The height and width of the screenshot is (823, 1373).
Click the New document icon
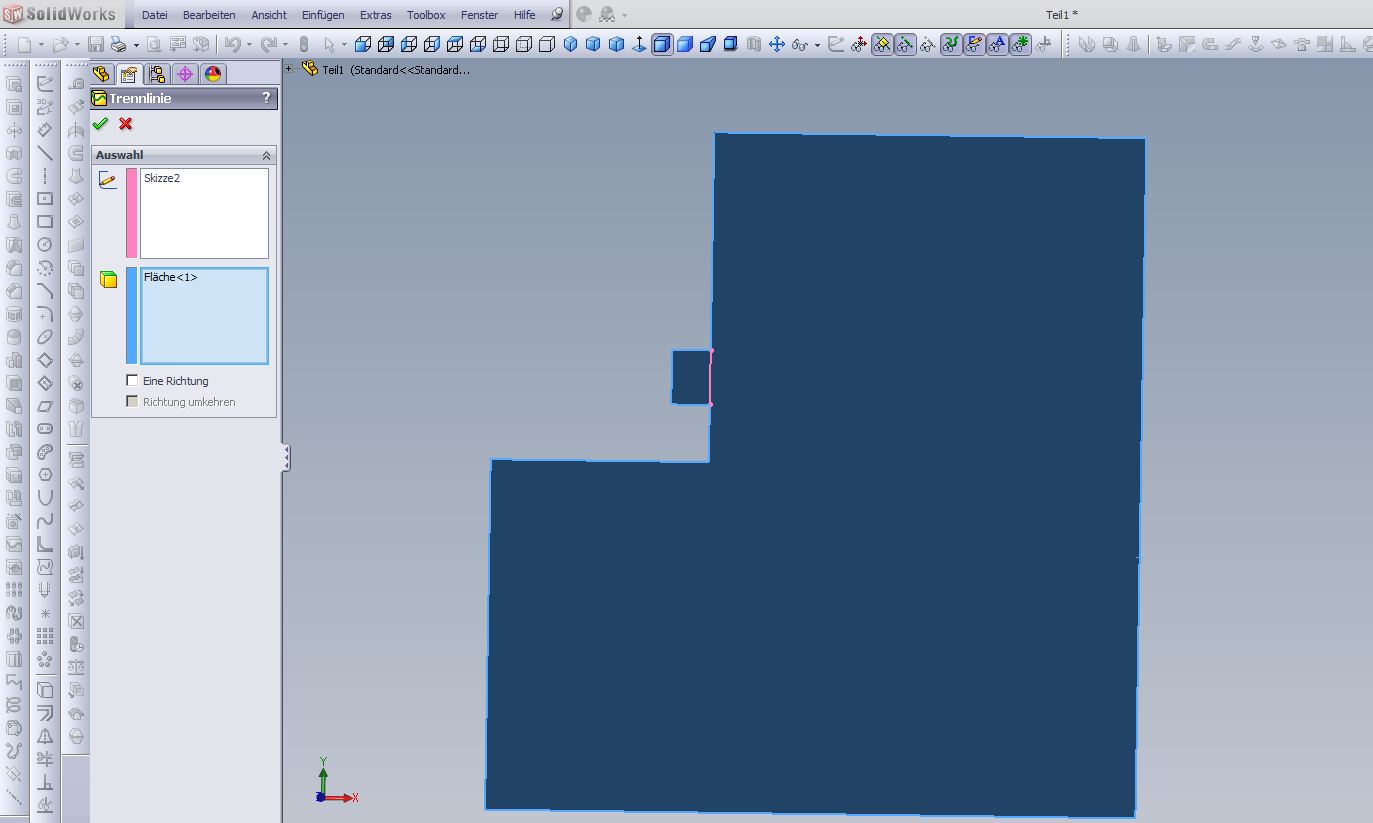[24, 44]
